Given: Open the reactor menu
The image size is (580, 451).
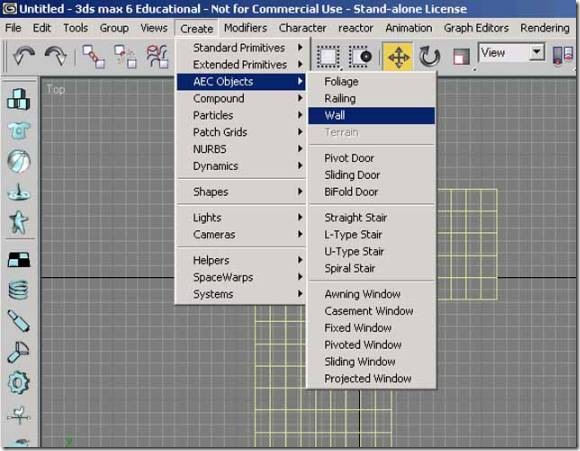Looking at the screenshot, I should (355, 28).
